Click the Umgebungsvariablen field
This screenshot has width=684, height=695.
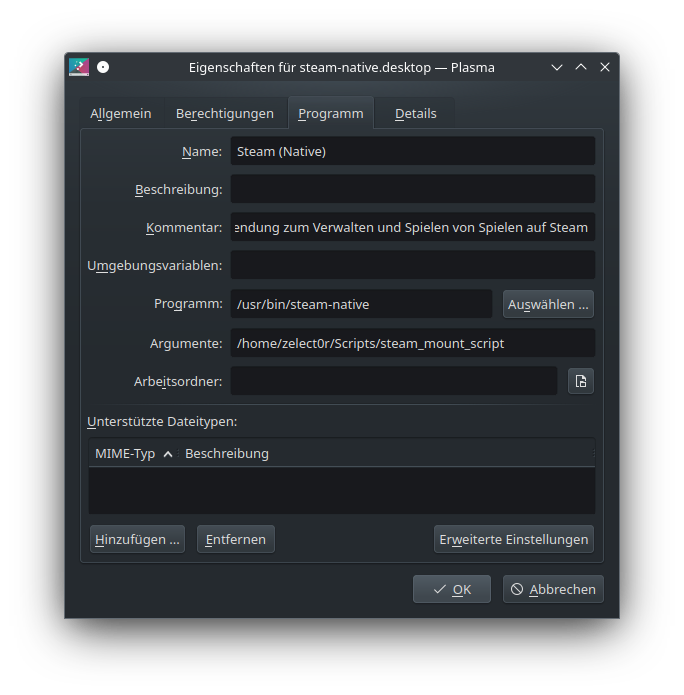click(x=413, y=266)
